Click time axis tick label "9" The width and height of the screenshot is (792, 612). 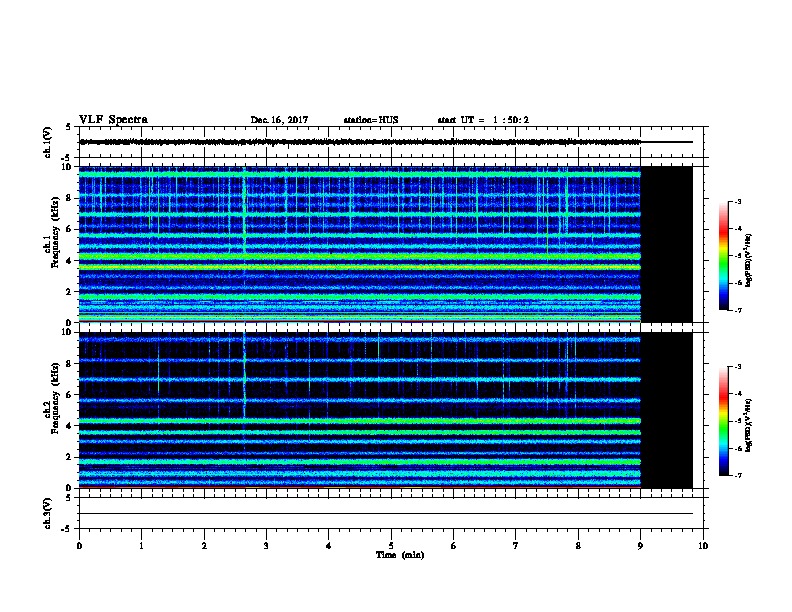[x=640, y=546]
